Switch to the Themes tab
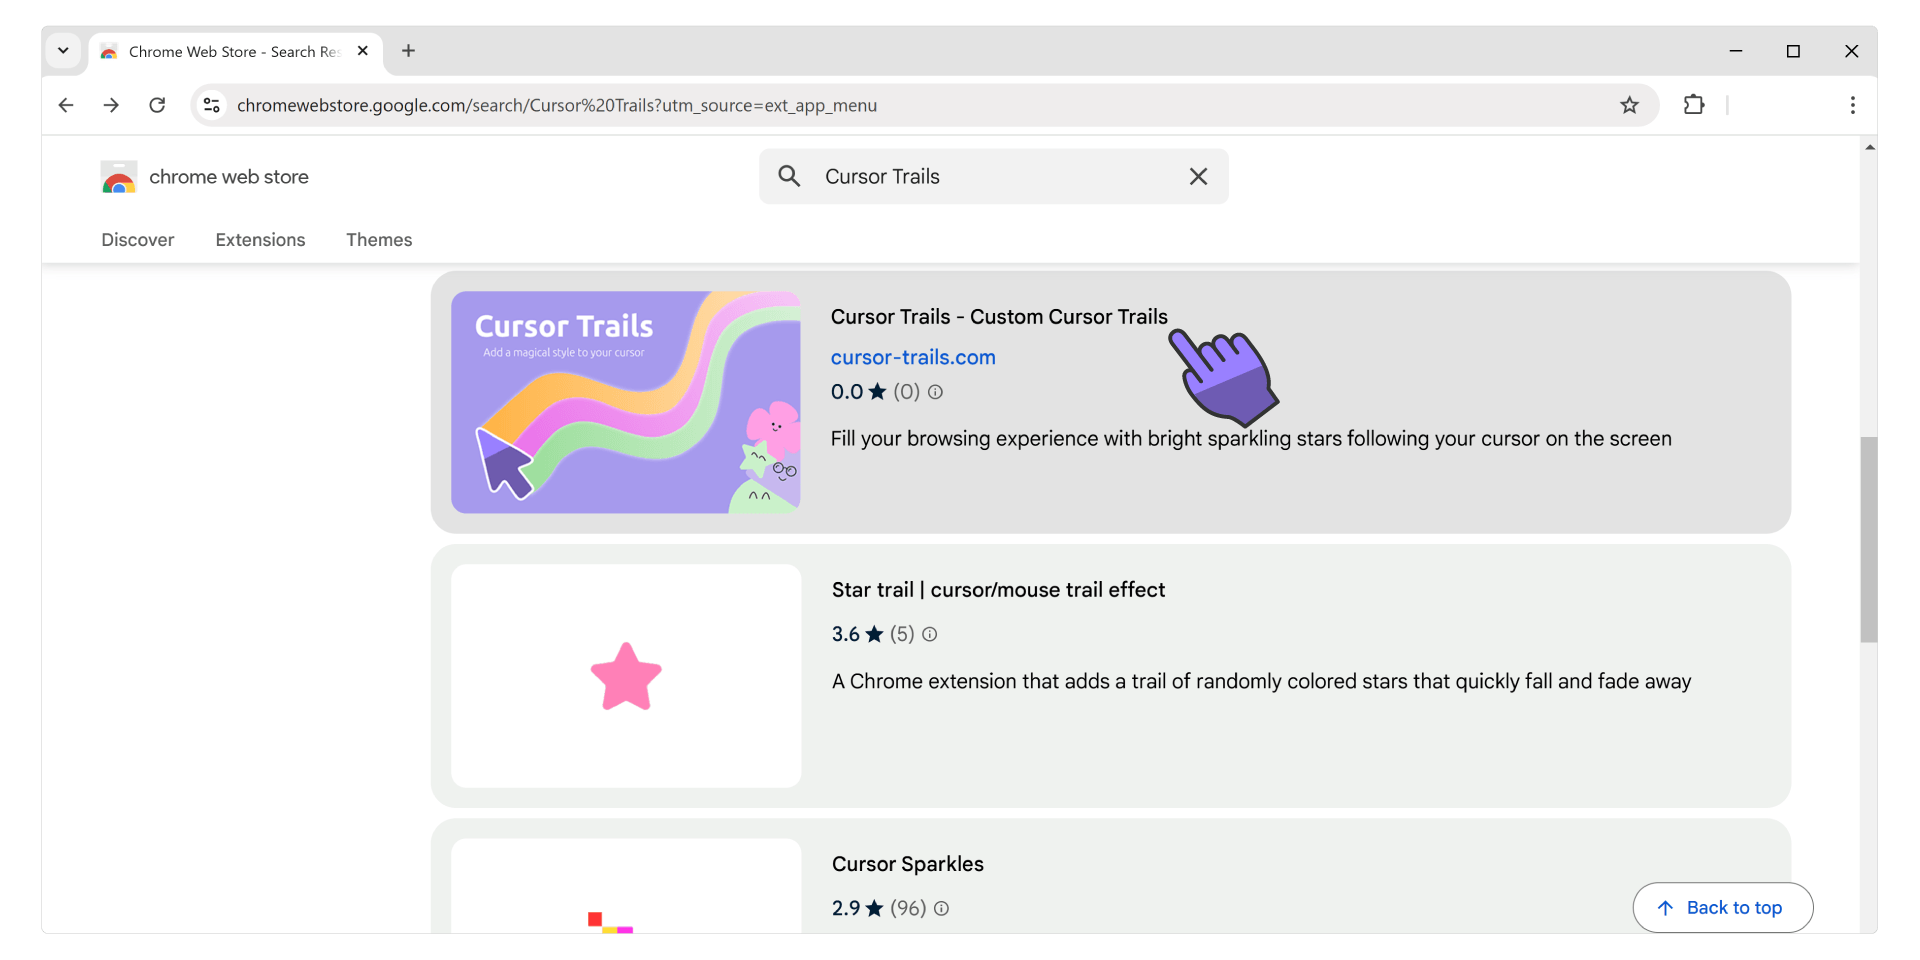 (379, 240)
